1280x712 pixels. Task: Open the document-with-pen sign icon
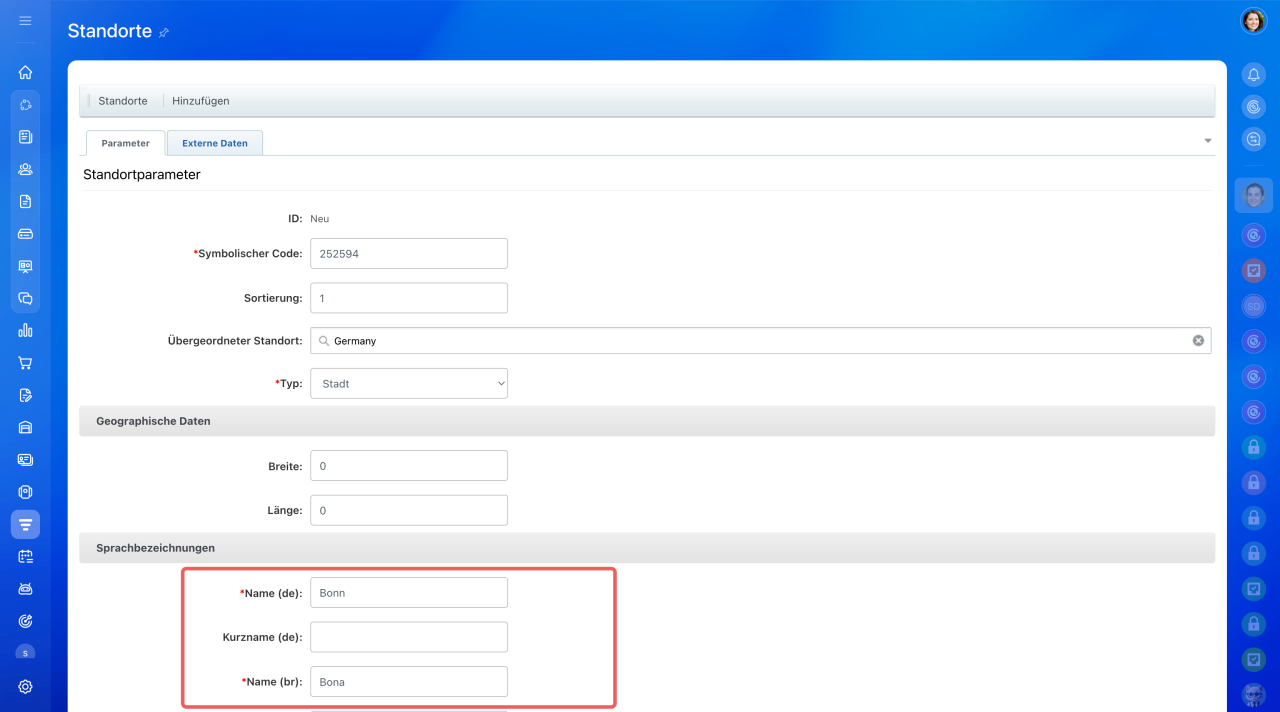(x=26, y=395)
